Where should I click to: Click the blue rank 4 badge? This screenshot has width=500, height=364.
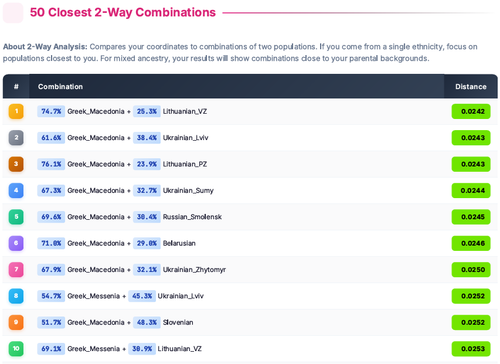click(16, 190)
